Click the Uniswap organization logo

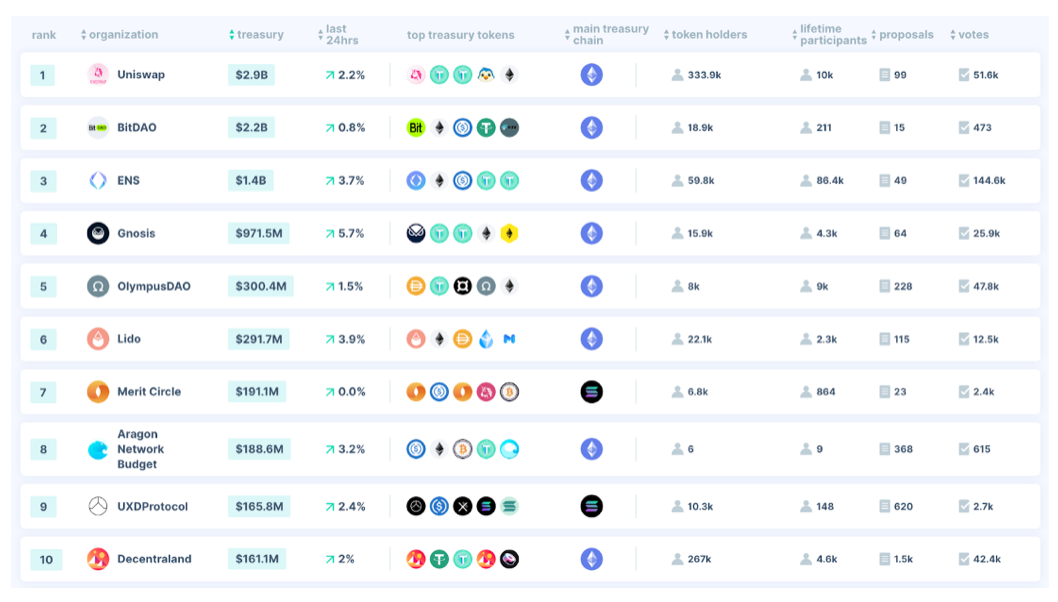tap(98, 74)
